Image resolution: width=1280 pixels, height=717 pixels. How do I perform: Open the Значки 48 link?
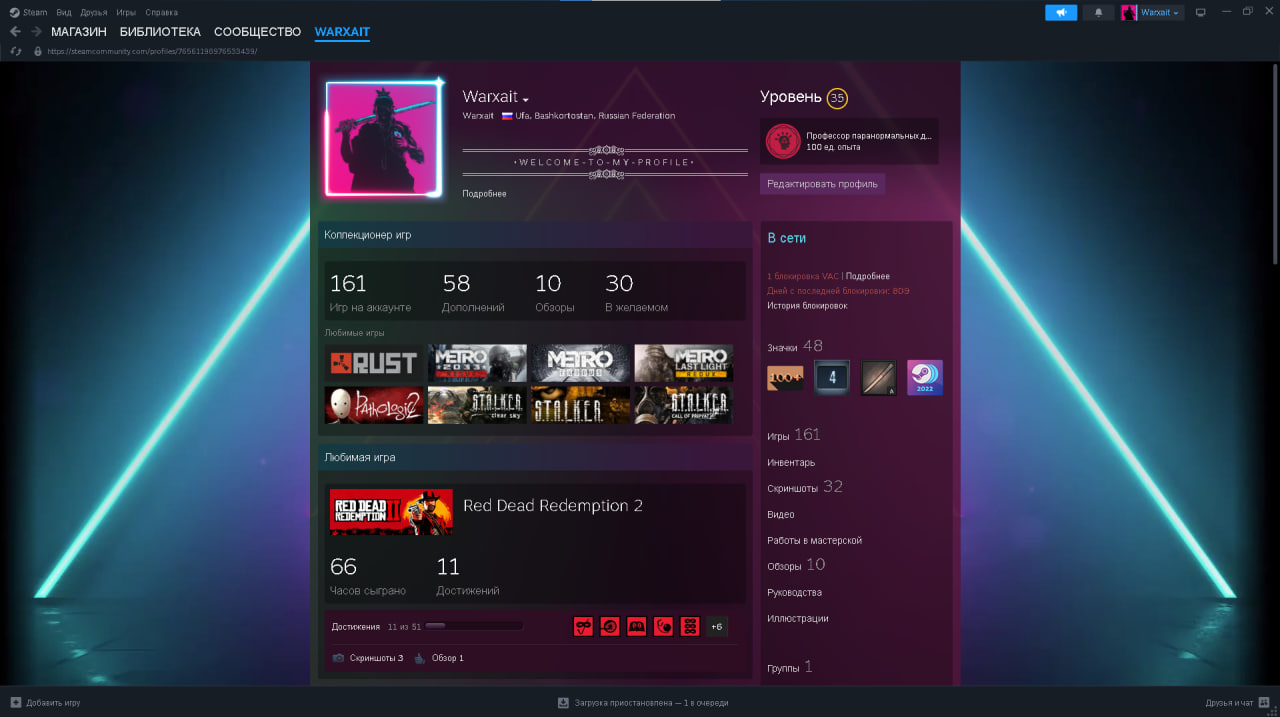point(795,347)
